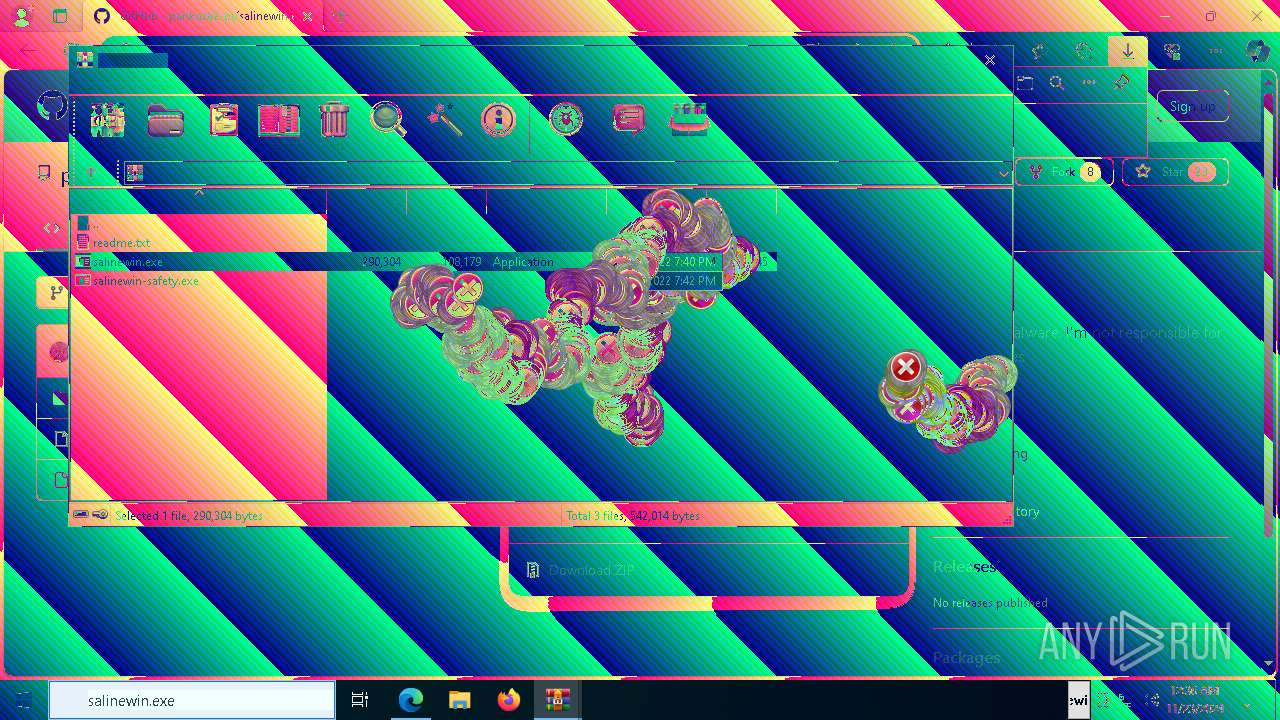Click the taskbar clock and date
The width and height of the screenshot is (1280, 720).
point(1196,700)
